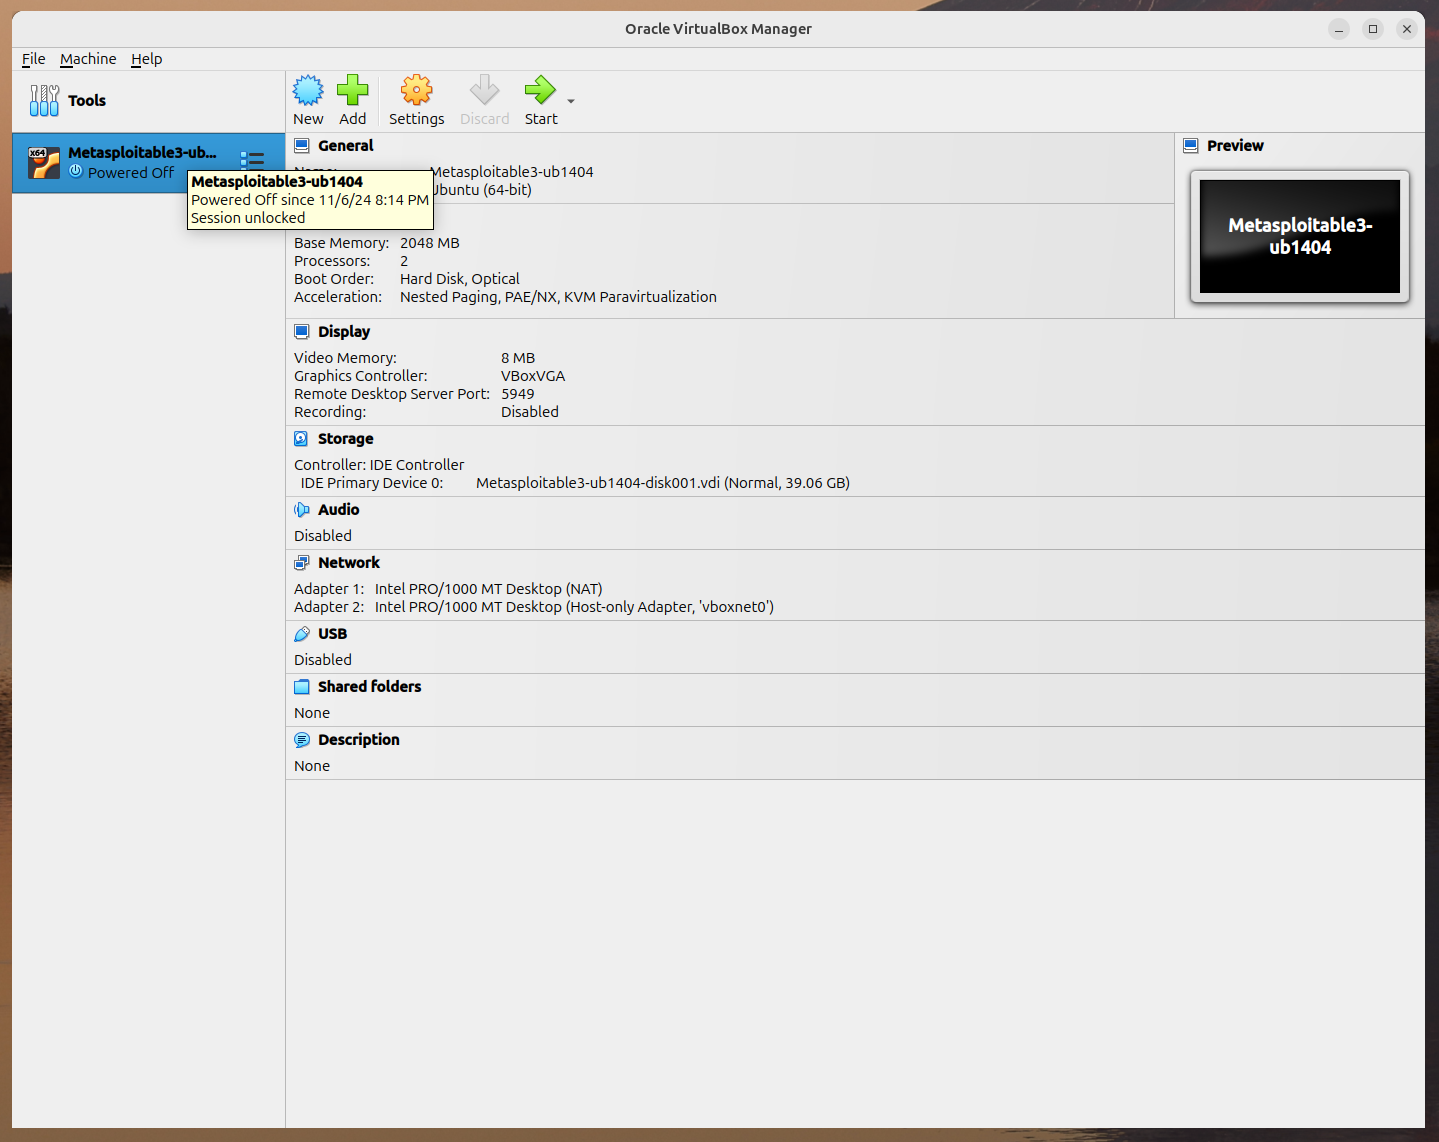This screenshot has height=1142, width=1439.
Task: Open the Machine menu
Action: click(x=88, y=59)
